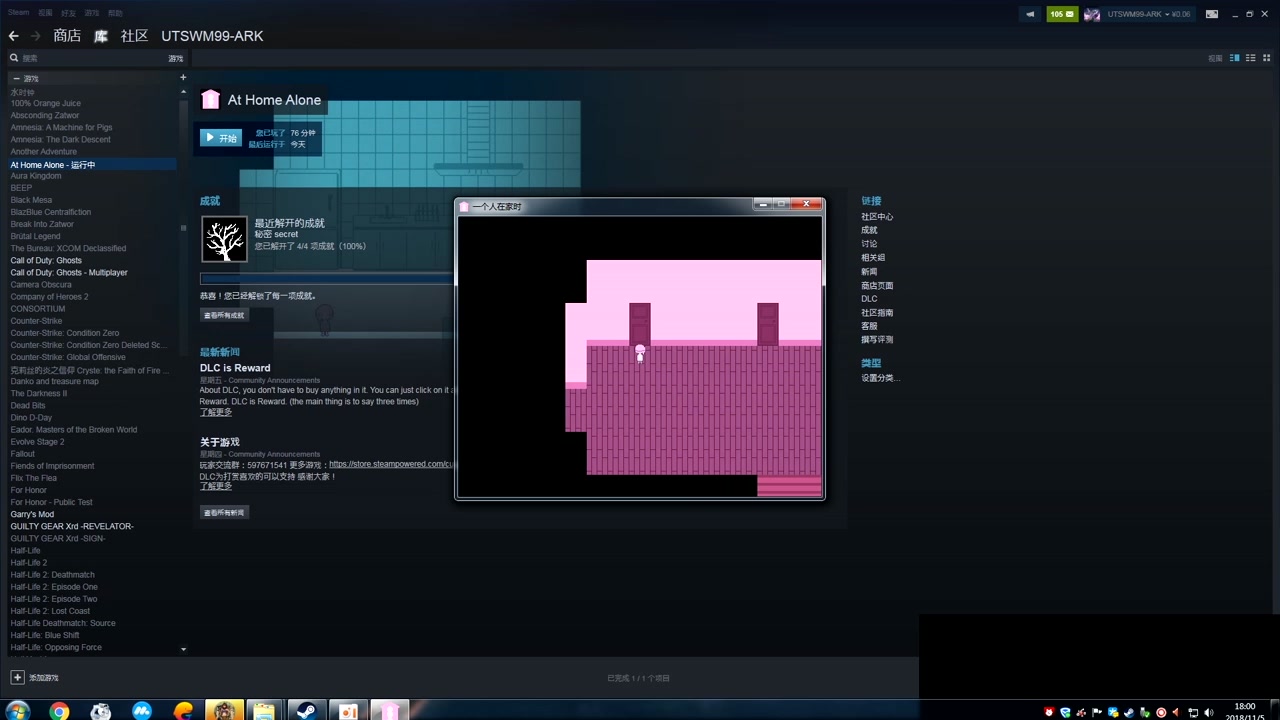Click the pink game icon in taskbar

[390, 711]
